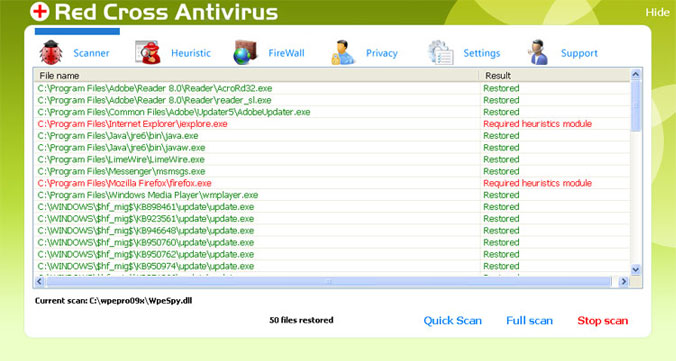Click firefox.exe's Required heuristics module result
The image size is (676, 361).
point(537,183)
